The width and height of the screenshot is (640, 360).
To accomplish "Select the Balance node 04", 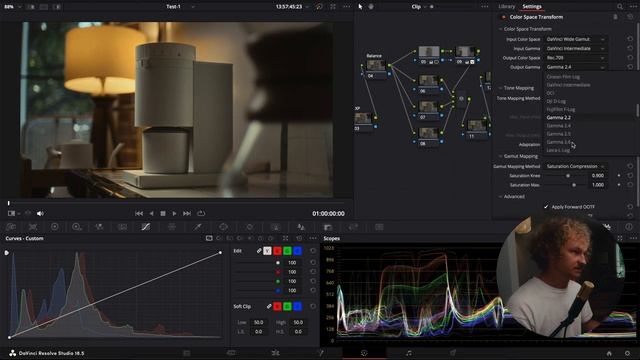I will click(376, 68).
